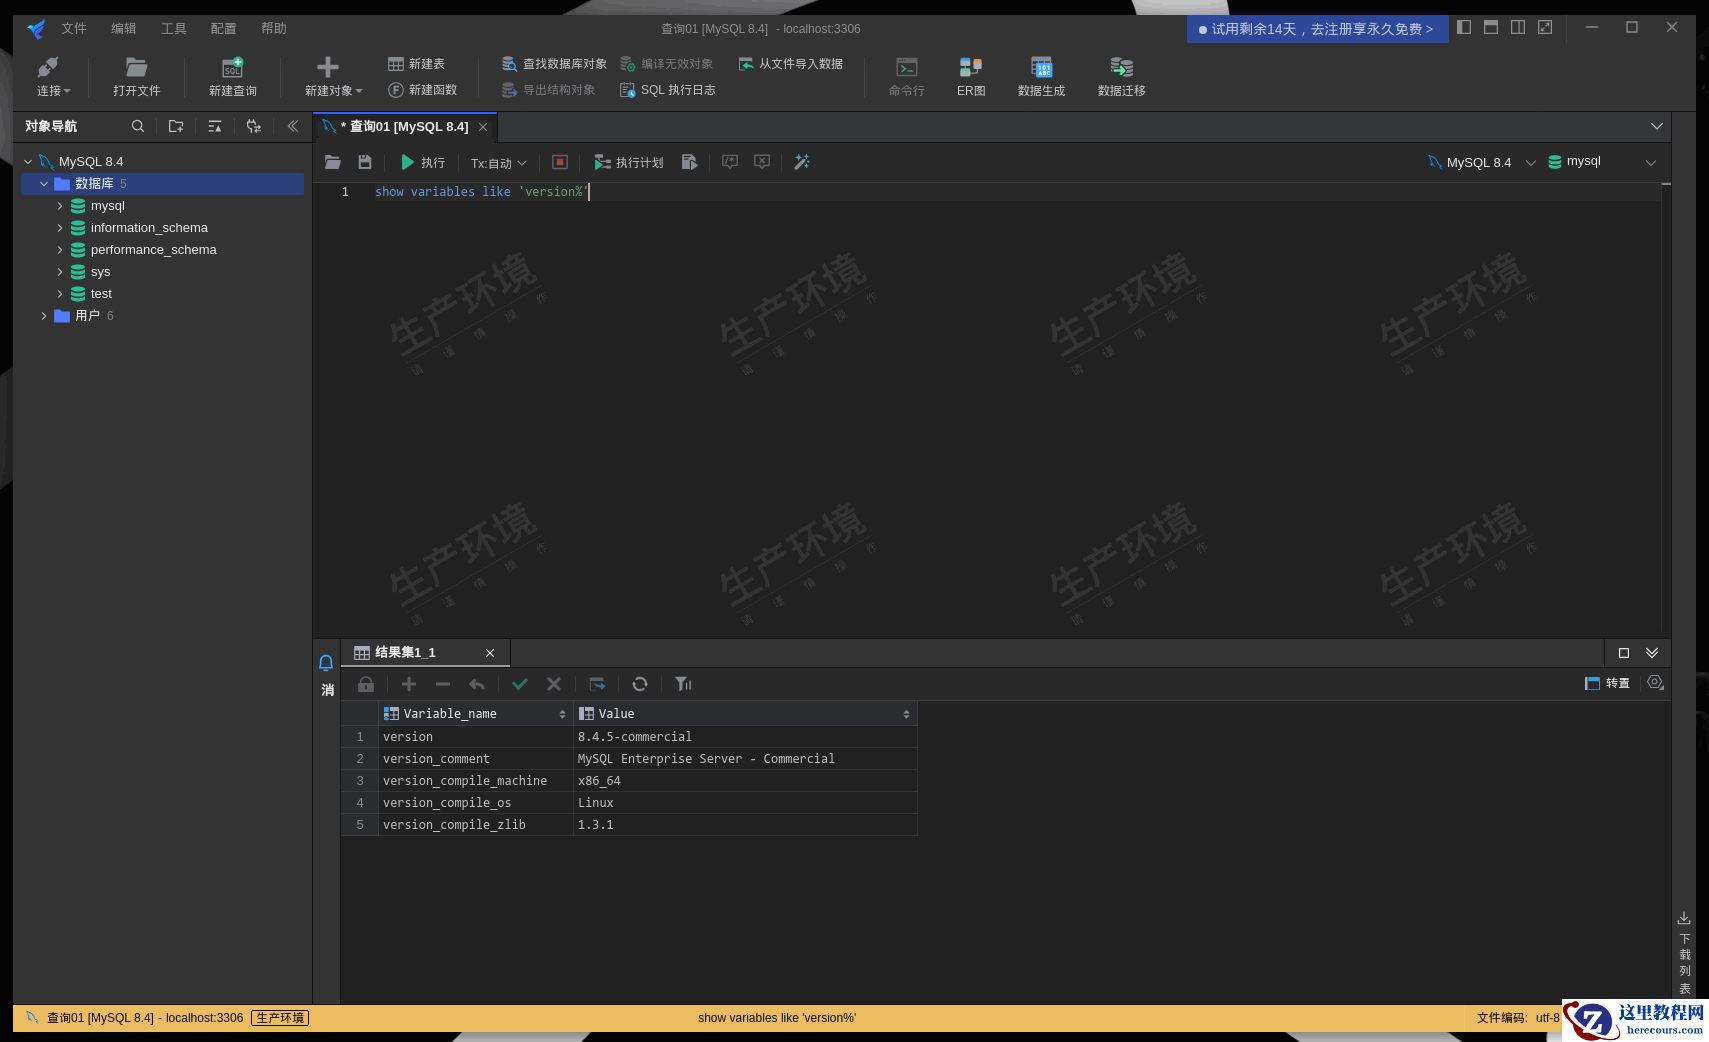Collapse the 对象导航 sidebar panel
The height and width of the screenshot is (1042, 1709).
coord(293,126)
